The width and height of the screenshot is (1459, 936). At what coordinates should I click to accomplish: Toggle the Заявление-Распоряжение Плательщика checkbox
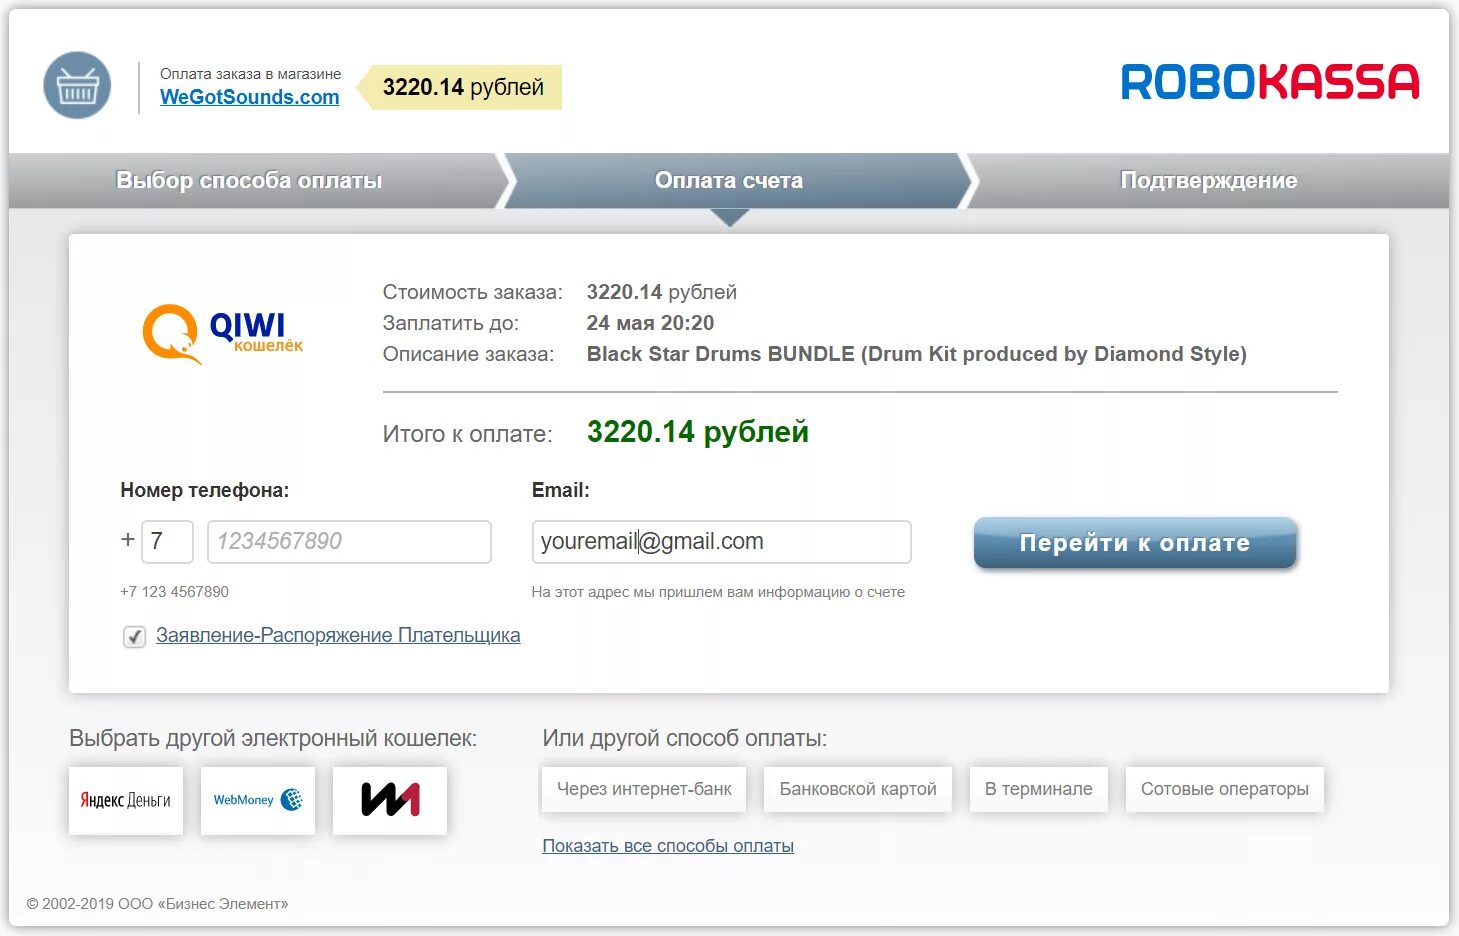tap(134, 637)
